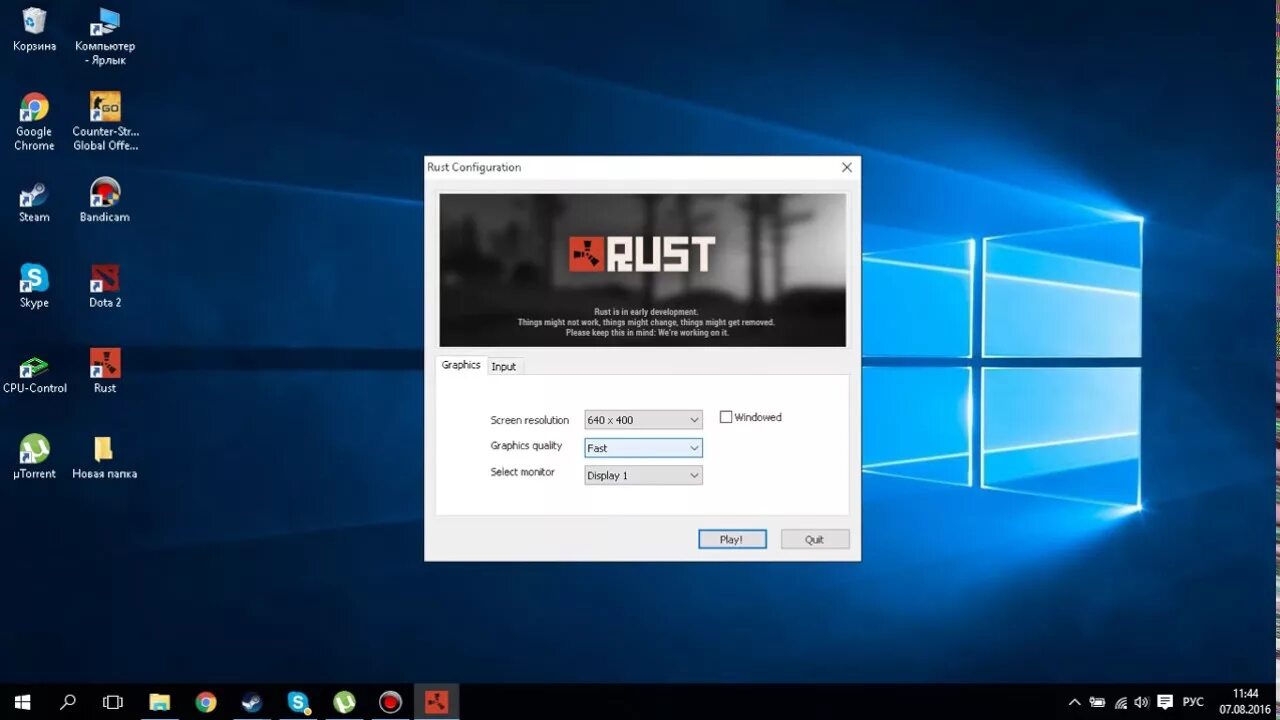Select the Компьютер - Ярлык desktop shortcut
This screenshot has height=720, width=1280.
click(104, 36)
